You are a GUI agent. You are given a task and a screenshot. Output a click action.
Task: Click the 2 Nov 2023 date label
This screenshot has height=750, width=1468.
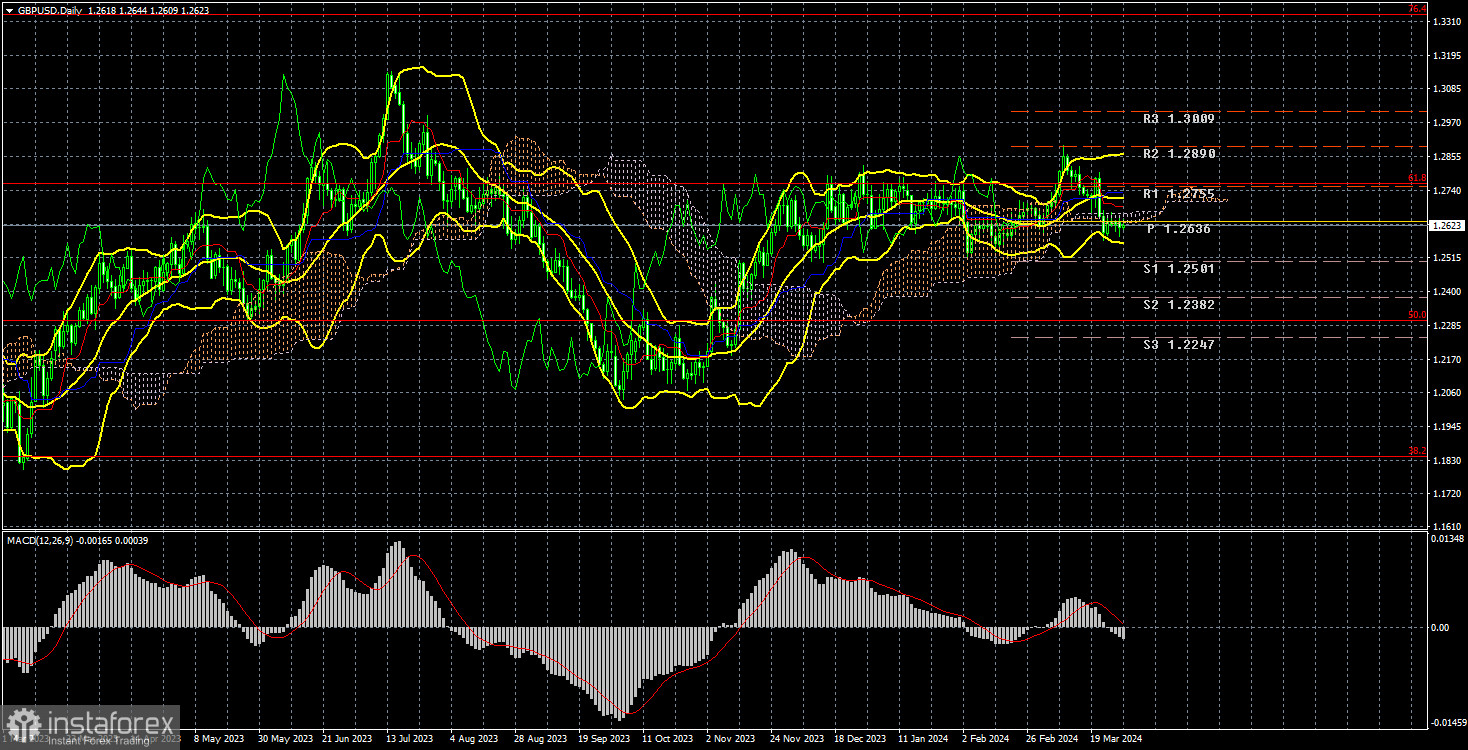[x=731, y=739]
